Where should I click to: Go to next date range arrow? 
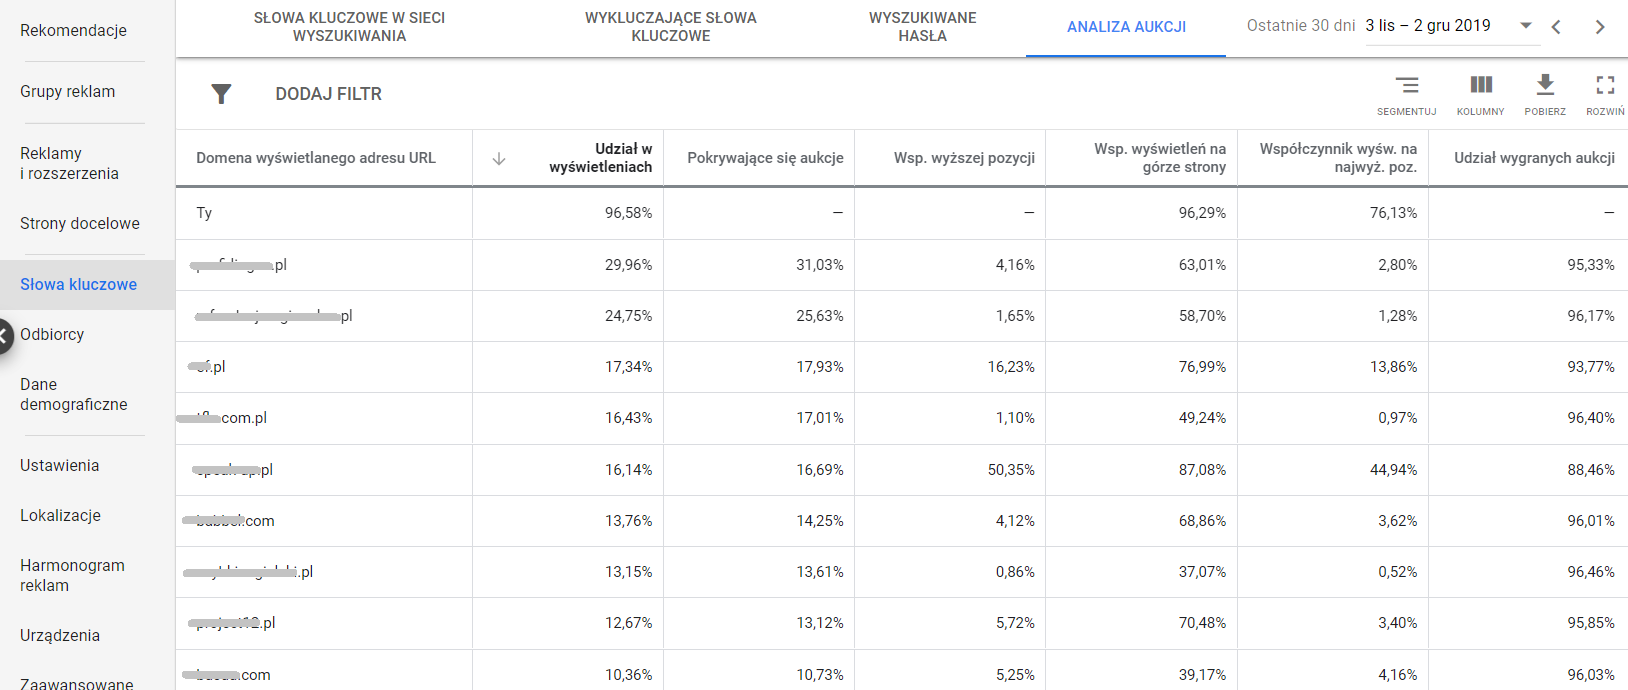1600,27
